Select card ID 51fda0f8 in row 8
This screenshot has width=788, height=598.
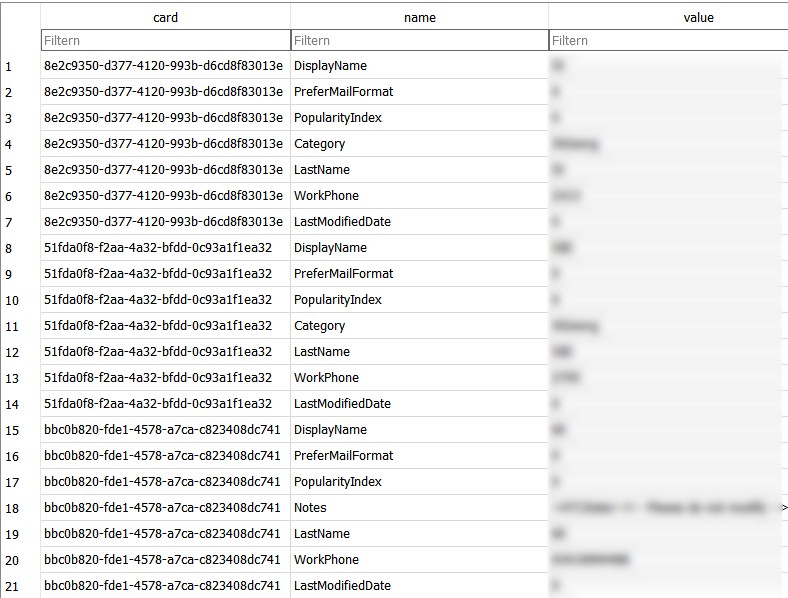click(x=165, y=248)
